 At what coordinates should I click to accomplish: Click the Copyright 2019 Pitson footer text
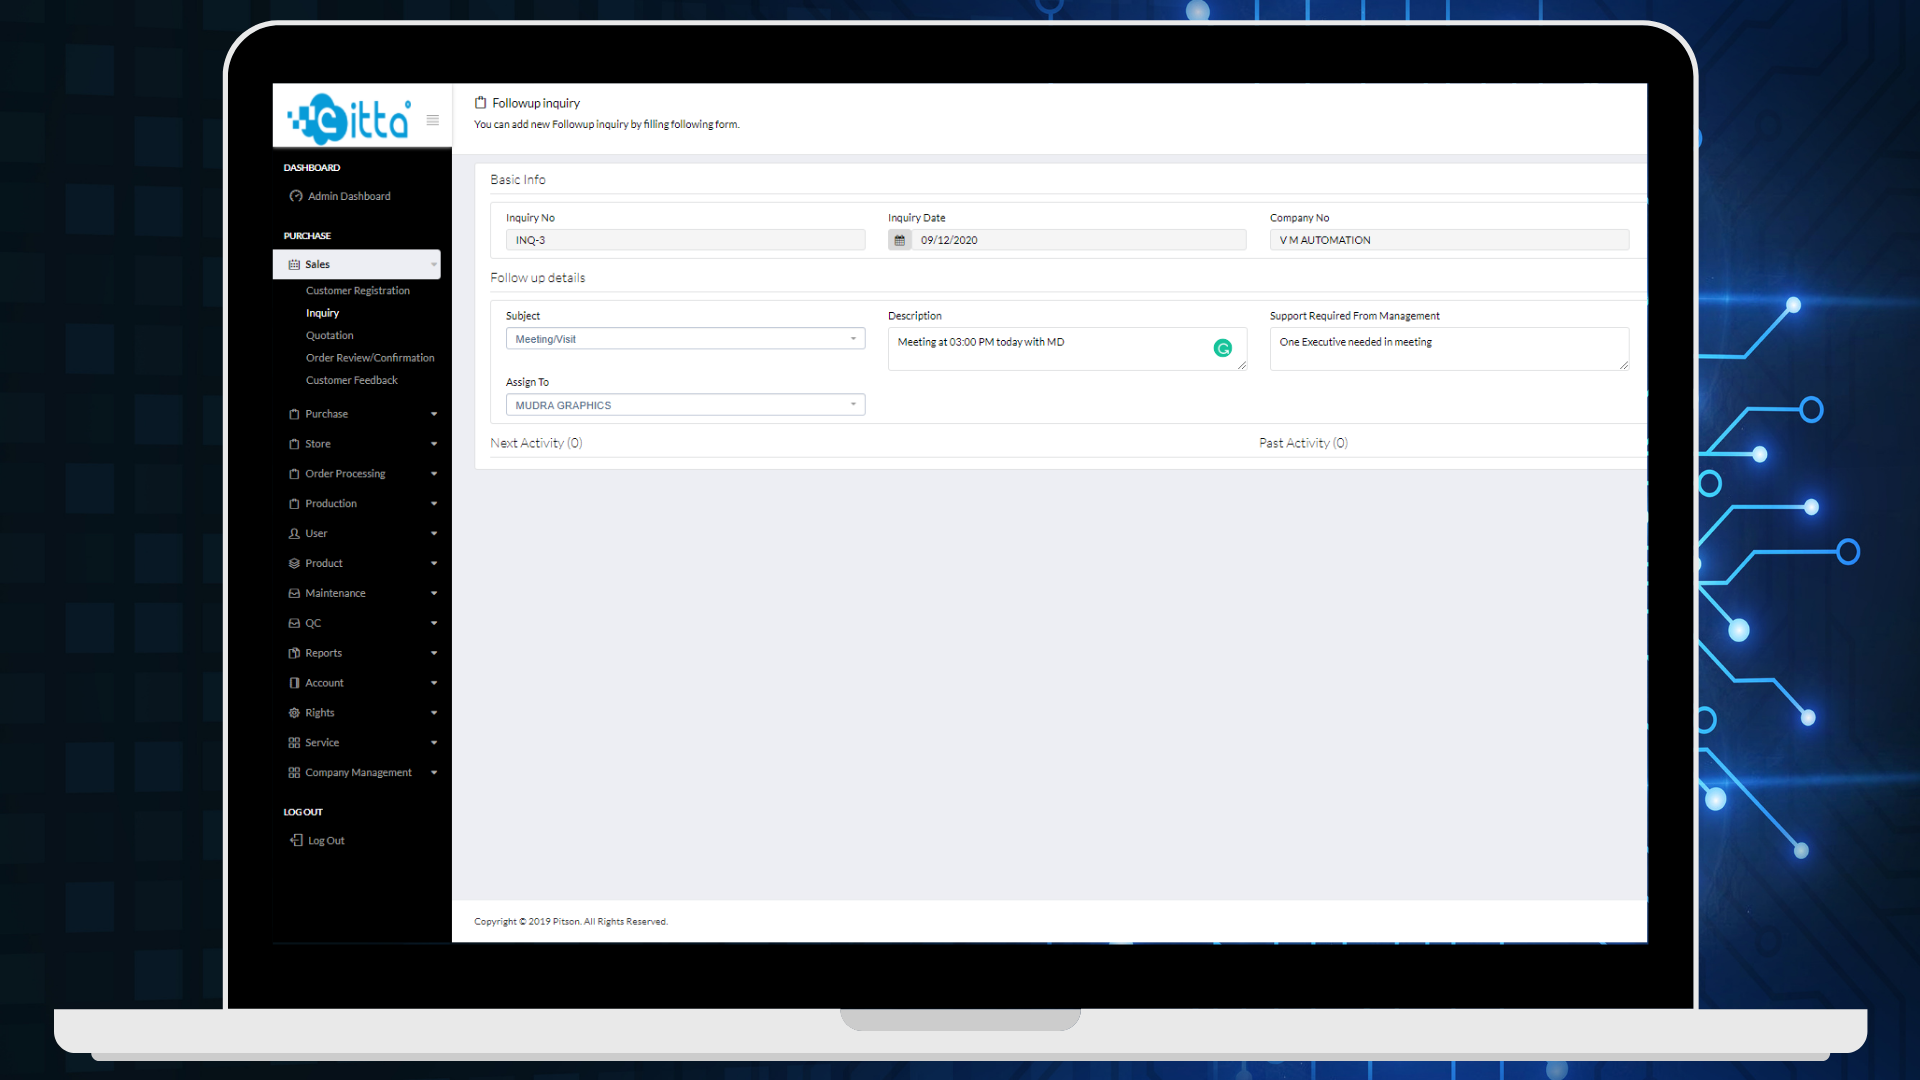[x=571, y=922]
